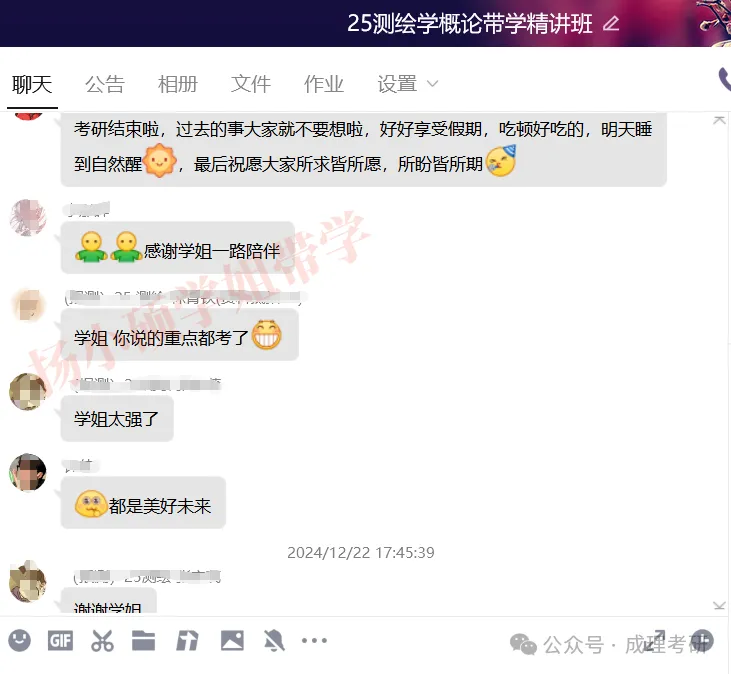Viewport: 731px width, 674px height.
Task: Open the 文件 tab
Action: tap(251, 84)
